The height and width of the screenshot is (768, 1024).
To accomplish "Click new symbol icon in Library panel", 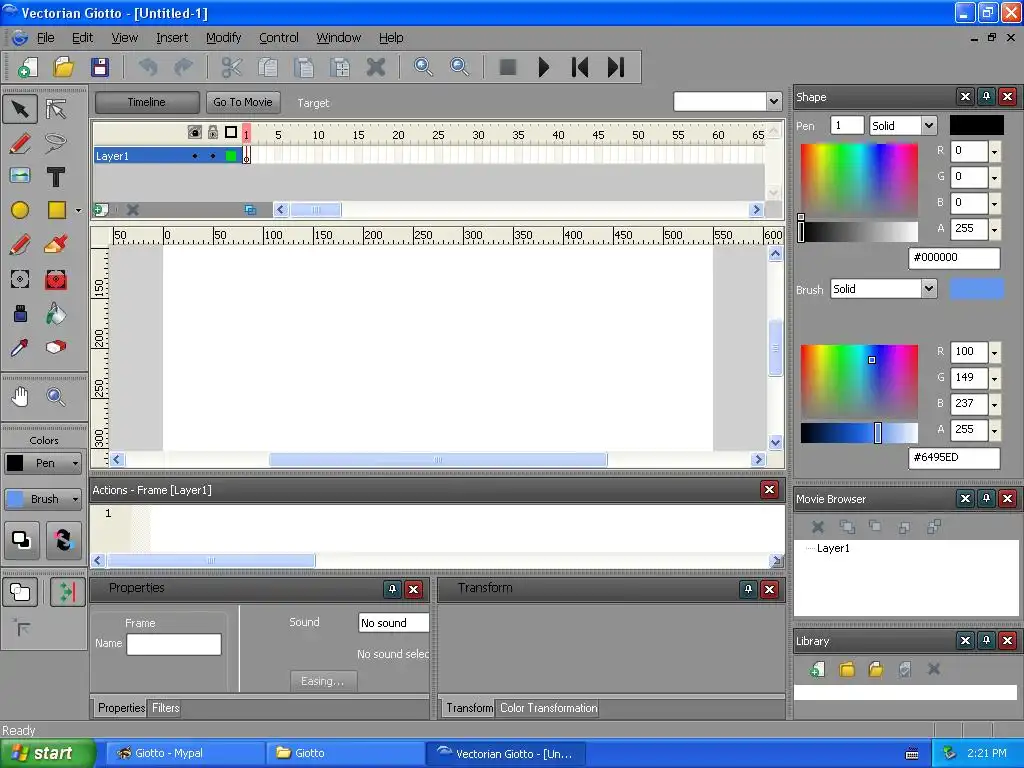I will [817, 669].
